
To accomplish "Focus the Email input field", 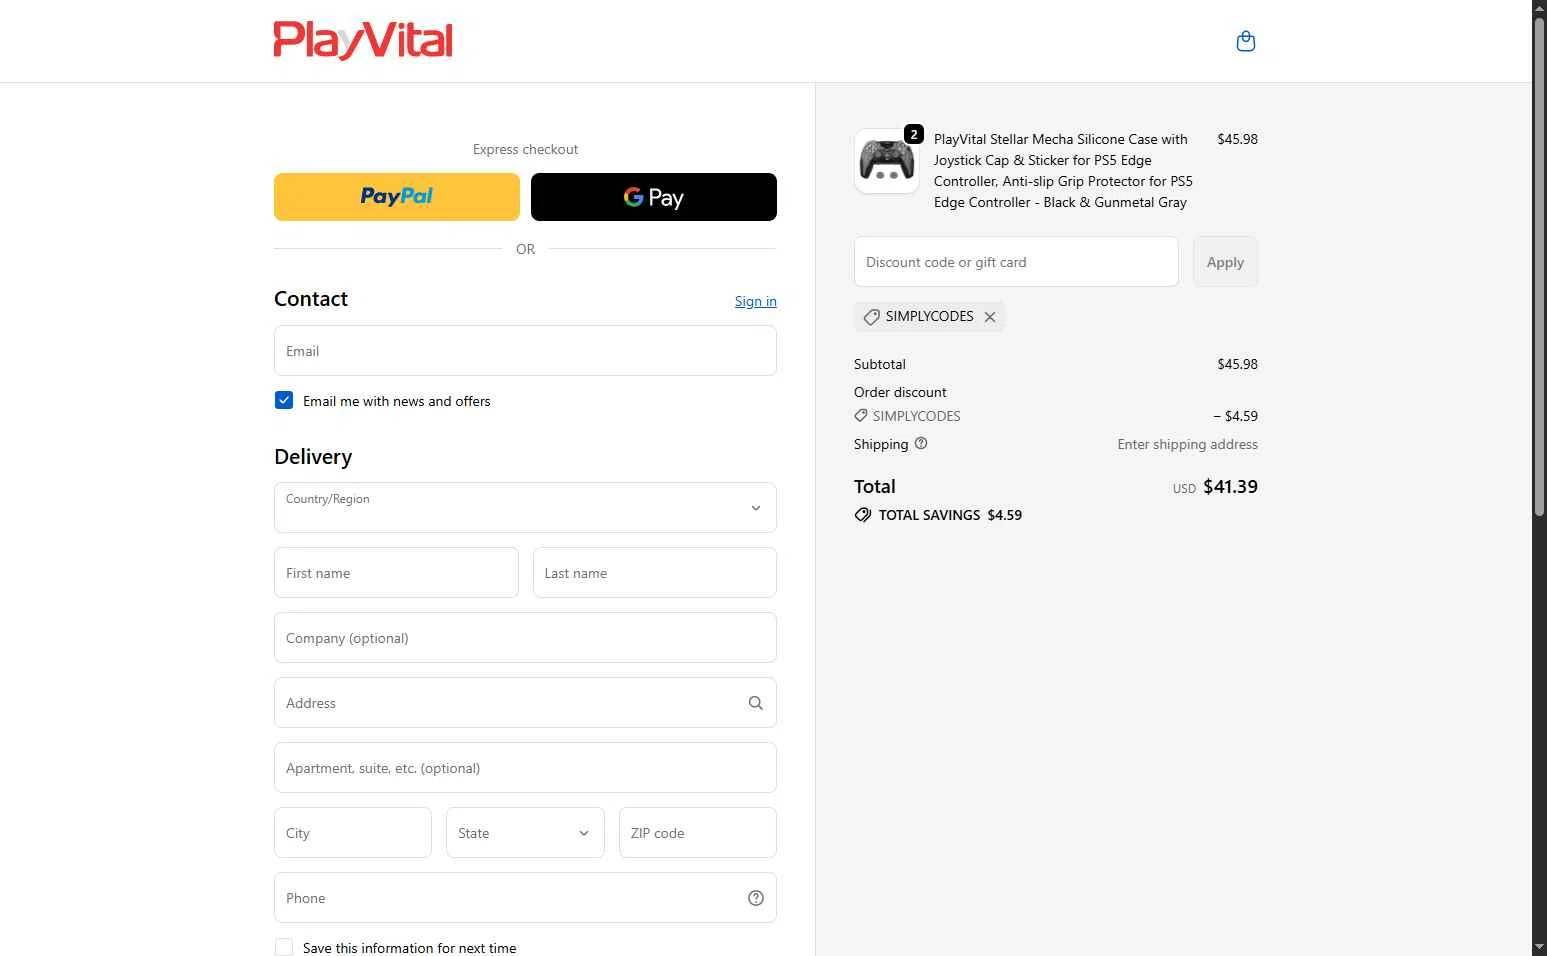I will coord(525,351).
